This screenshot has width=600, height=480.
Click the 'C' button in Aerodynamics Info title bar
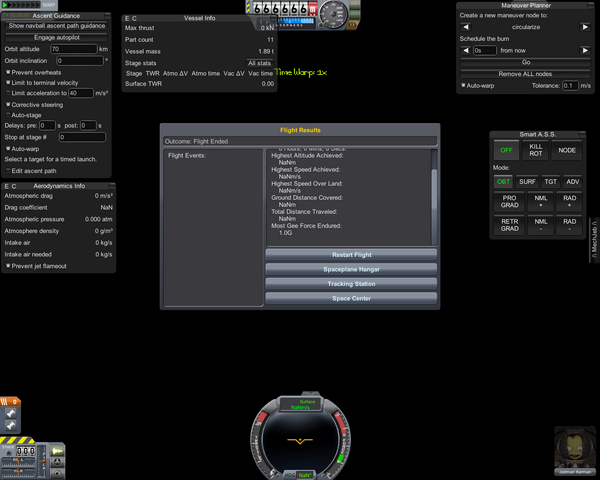tap(14, 186)
